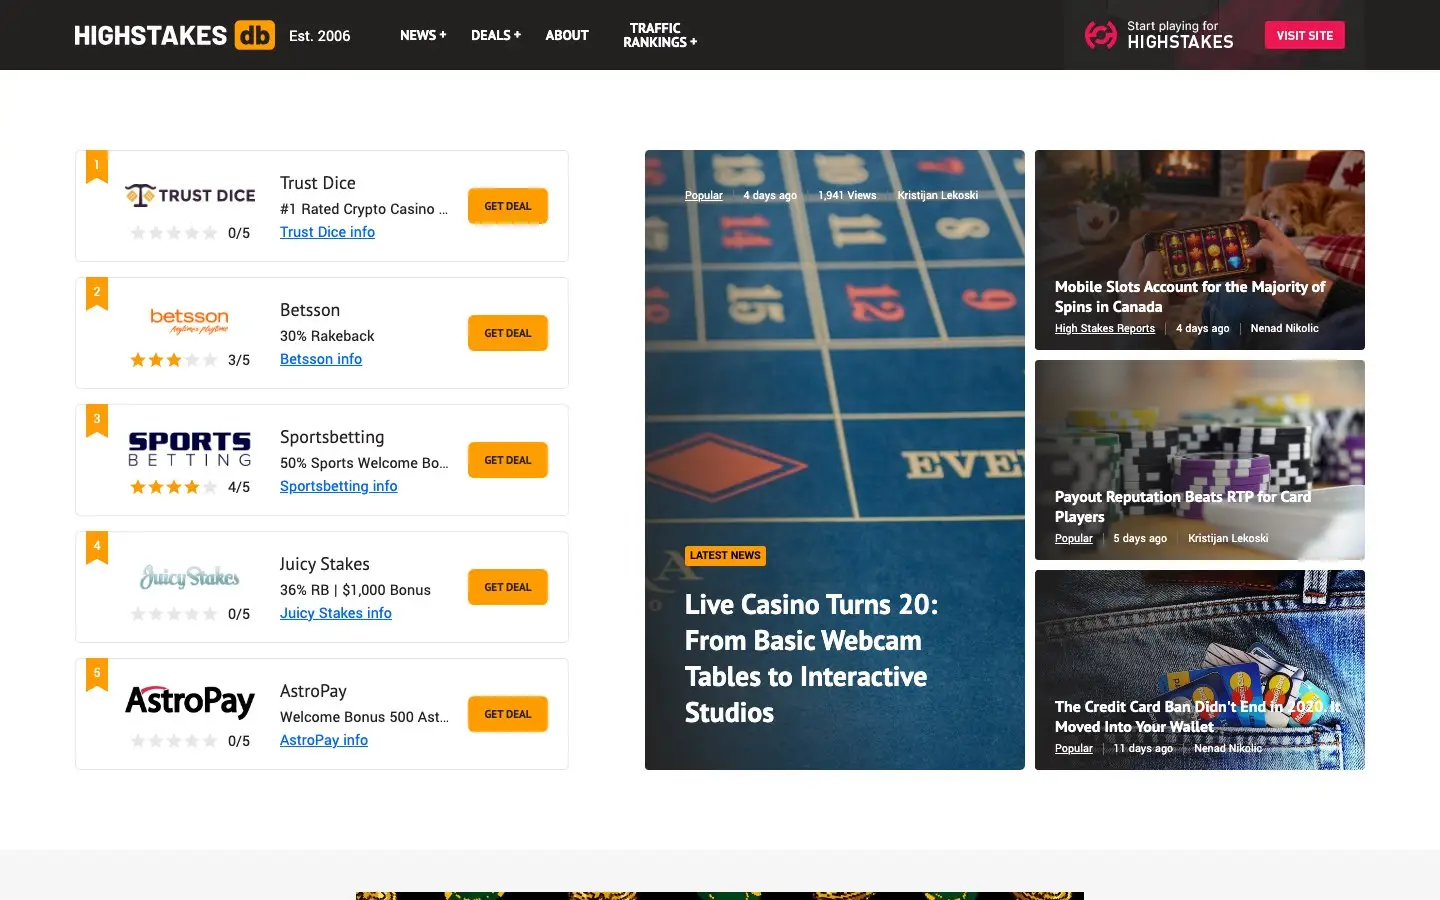Open the TRAFFIC RANKINGS menu
This screenshot has width=1440, height=900.
(x=660, y=35)
